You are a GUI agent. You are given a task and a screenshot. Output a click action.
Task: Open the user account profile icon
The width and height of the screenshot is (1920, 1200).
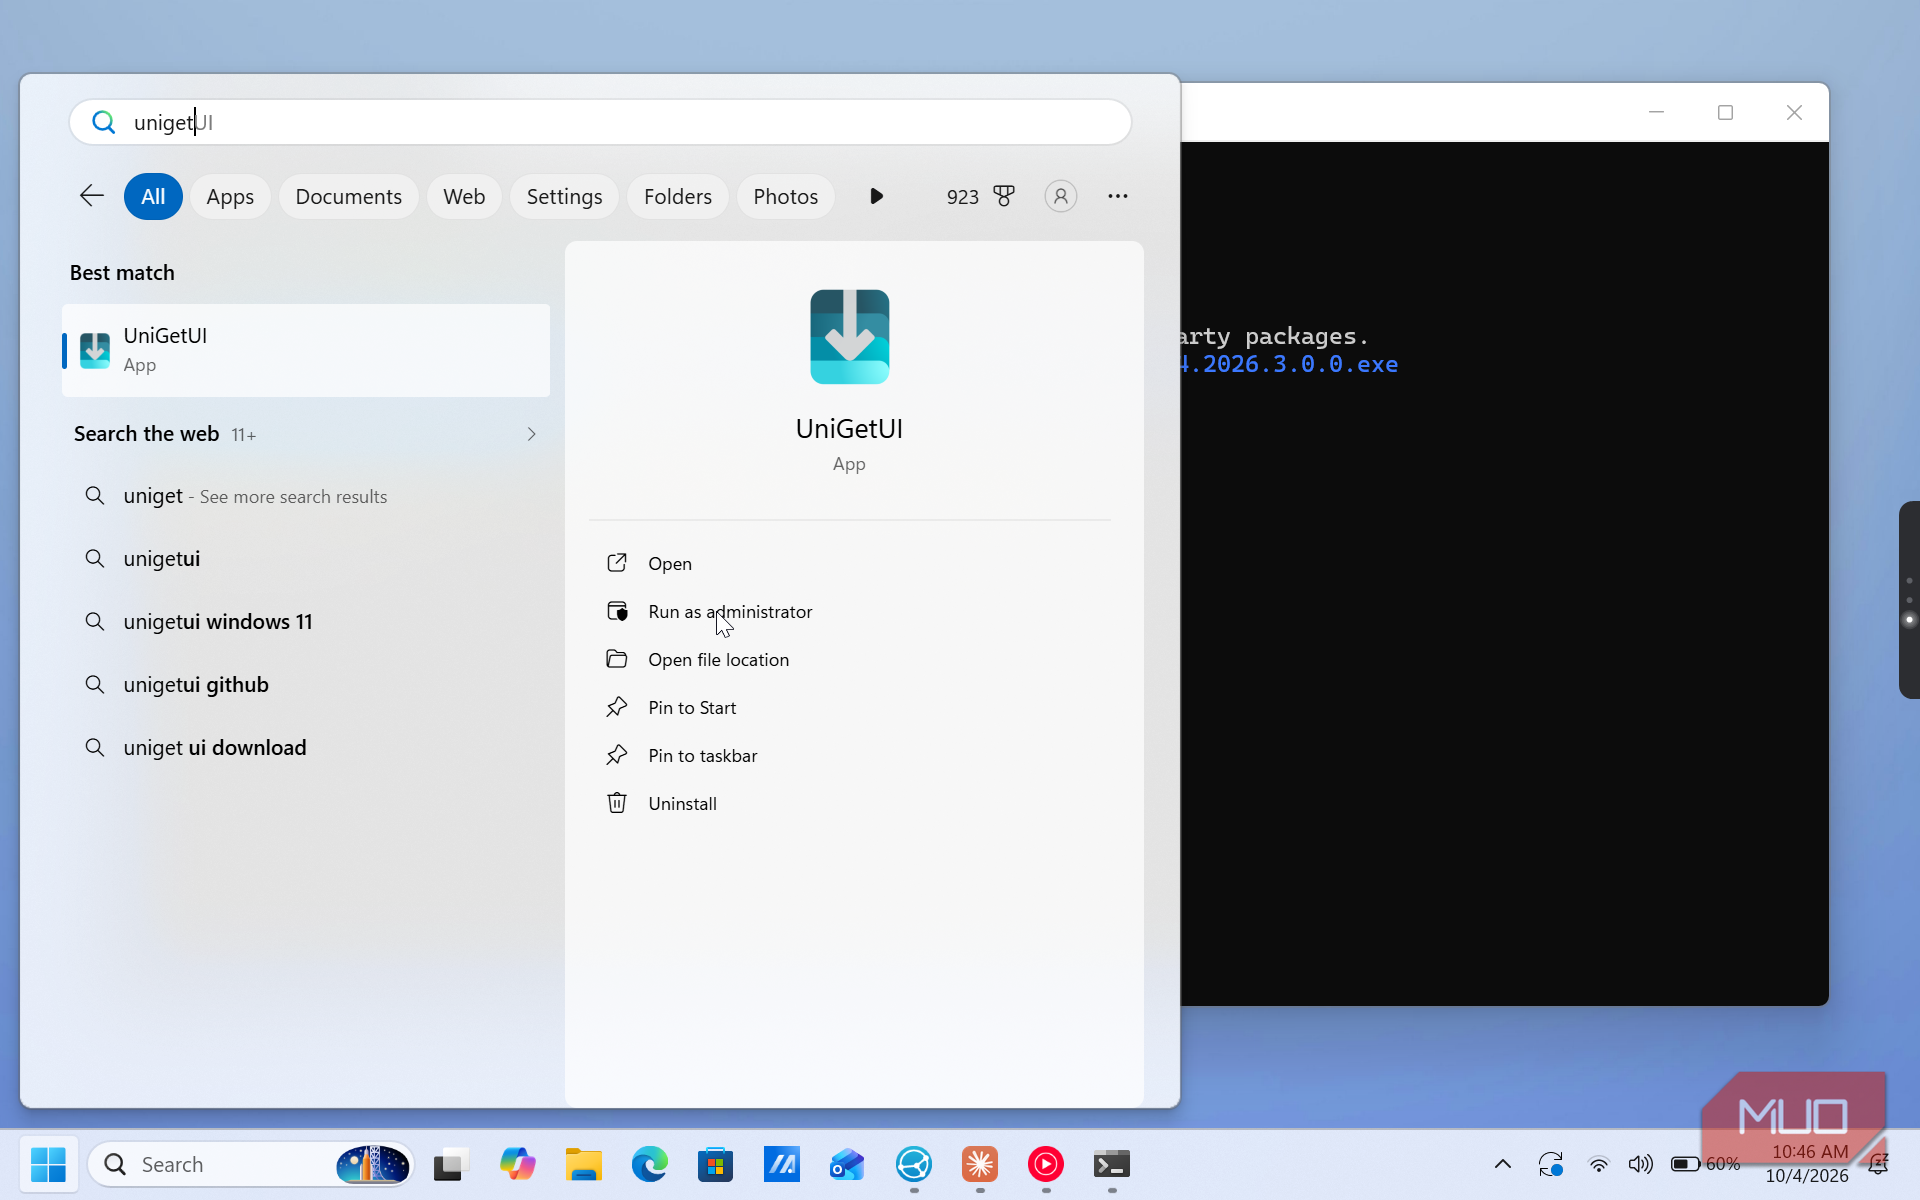point(1061,196)
